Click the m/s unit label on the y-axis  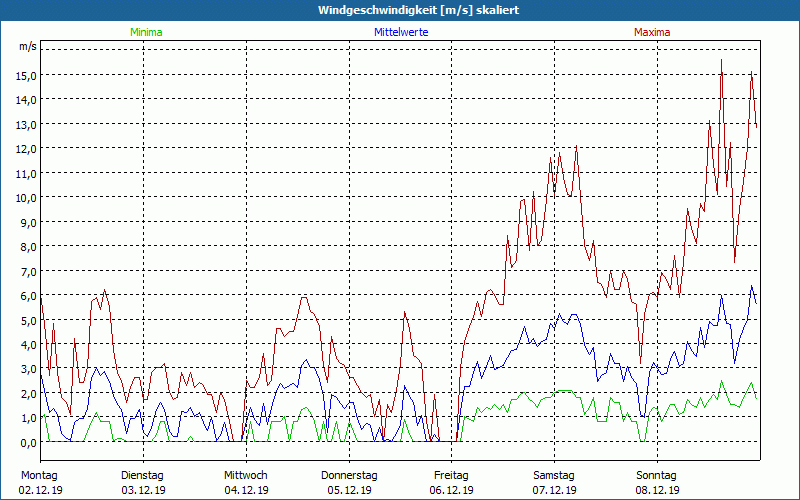(27, 46)
